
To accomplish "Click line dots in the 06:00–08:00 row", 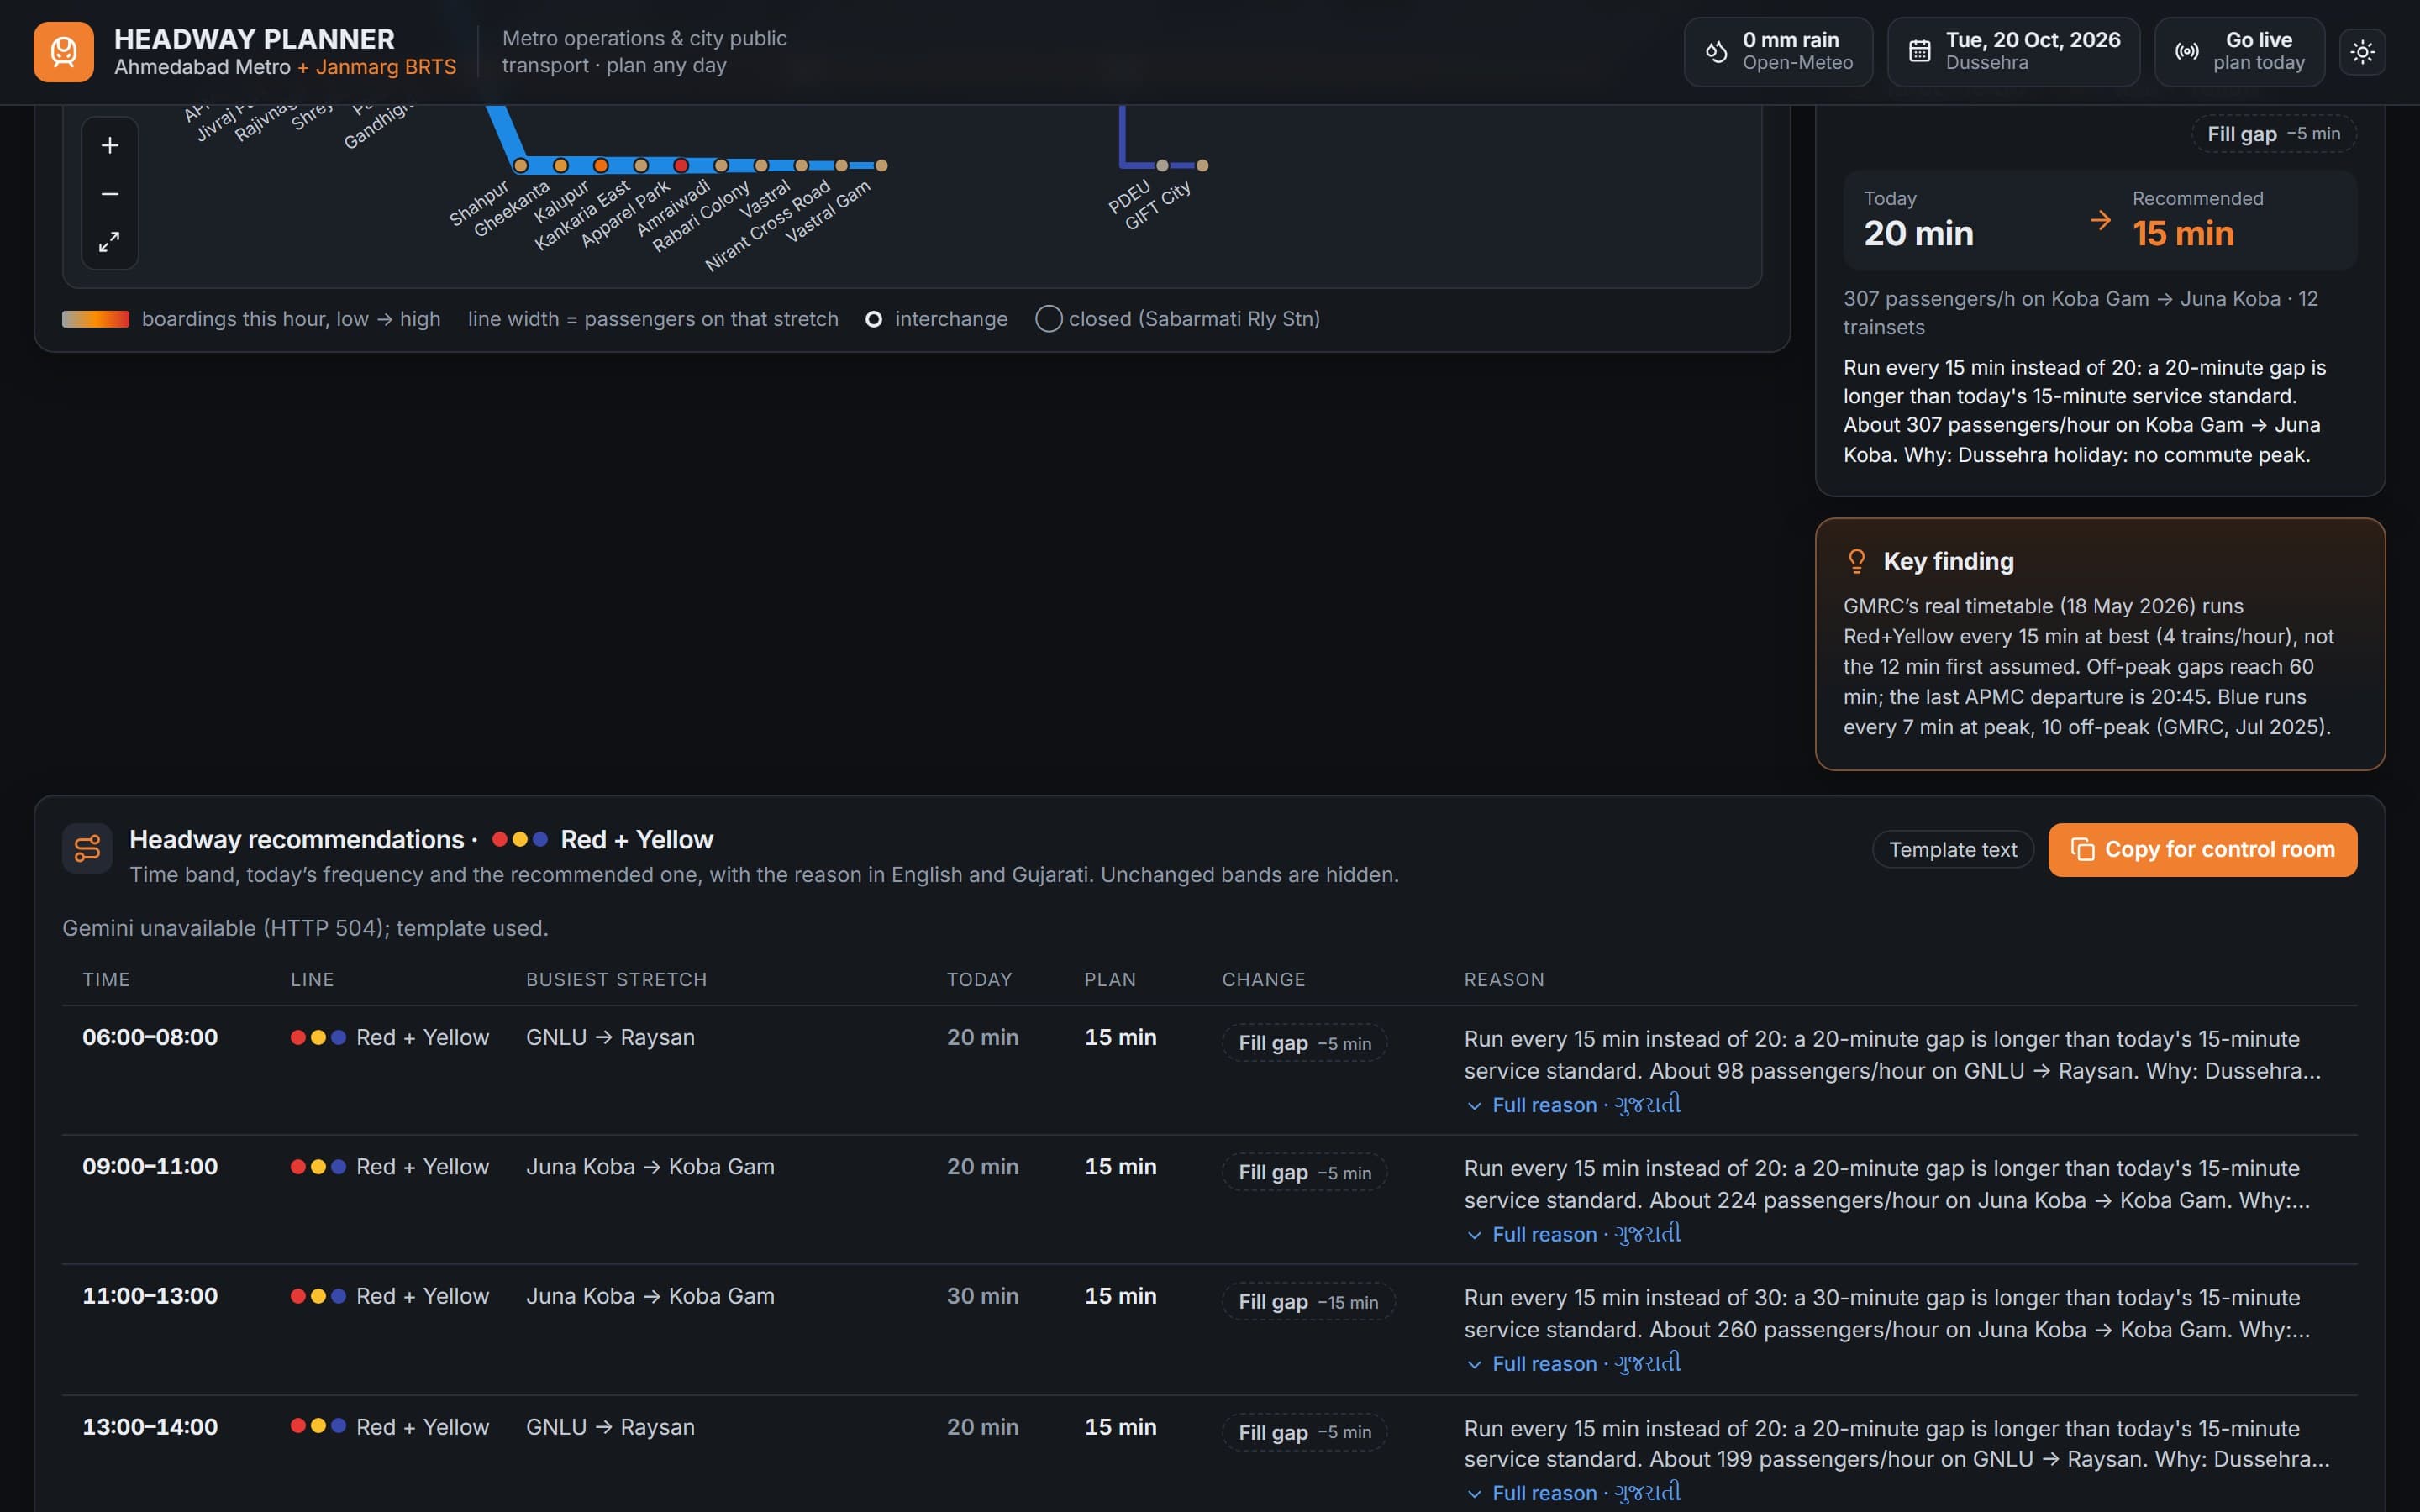I will pyautogui.click(x=318, y=1038).
